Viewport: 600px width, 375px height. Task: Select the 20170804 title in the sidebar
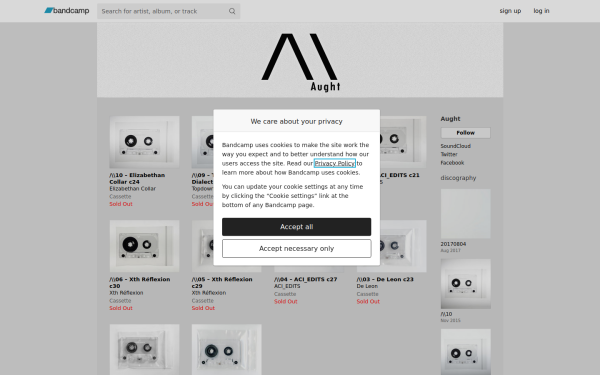point(453,244)
